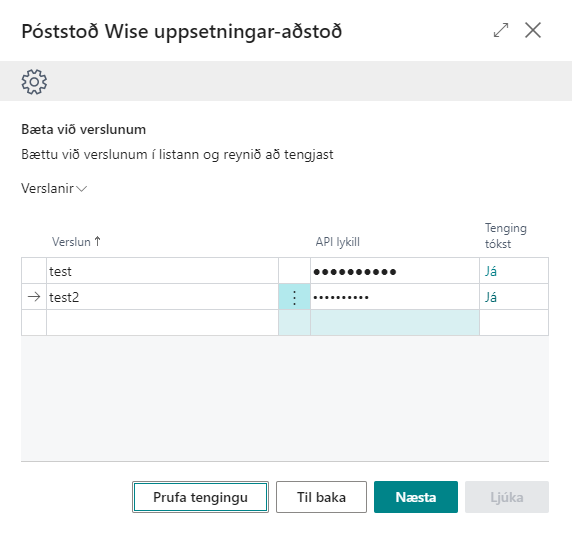Close the Póststoð Wise setup dialog
Viewport: 572px width, 533px height.
533,30
